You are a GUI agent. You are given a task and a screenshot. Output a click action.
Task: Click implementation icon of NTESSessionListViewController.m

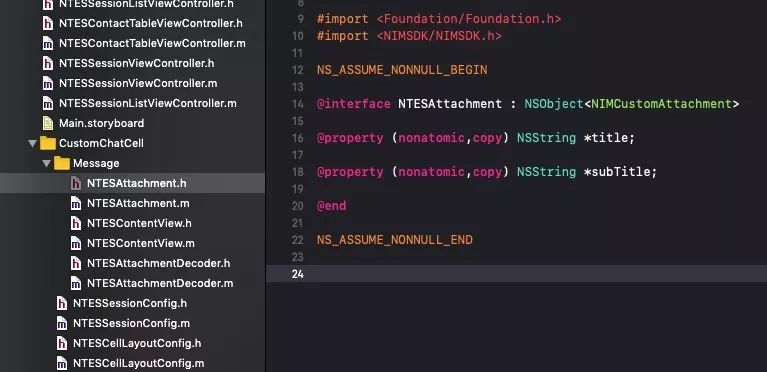click(48, 103)
